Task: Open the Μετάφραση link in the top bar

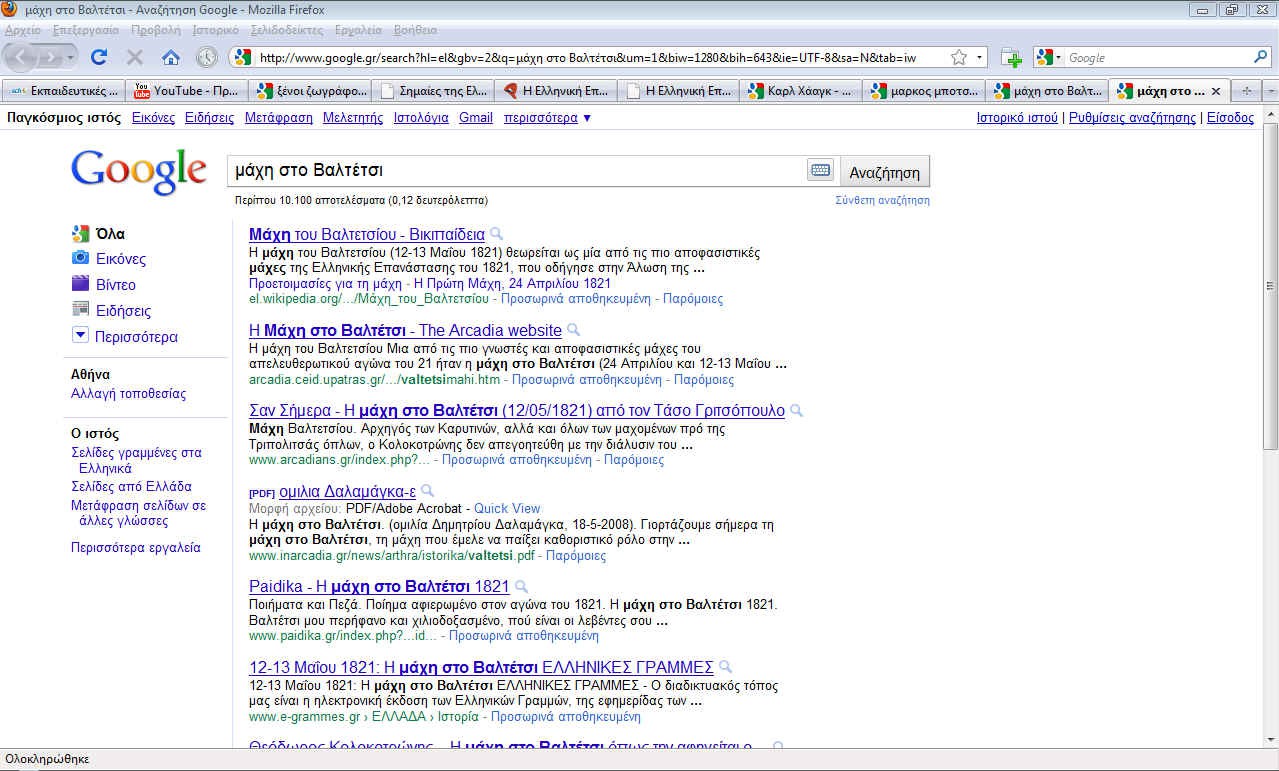Action: coord(278,118)
